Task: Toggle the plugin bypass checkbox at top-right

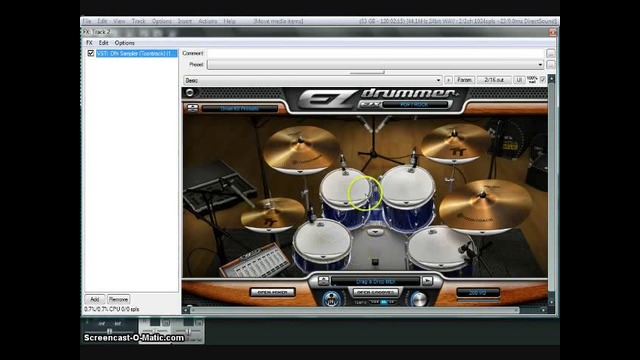Action: 542,80
